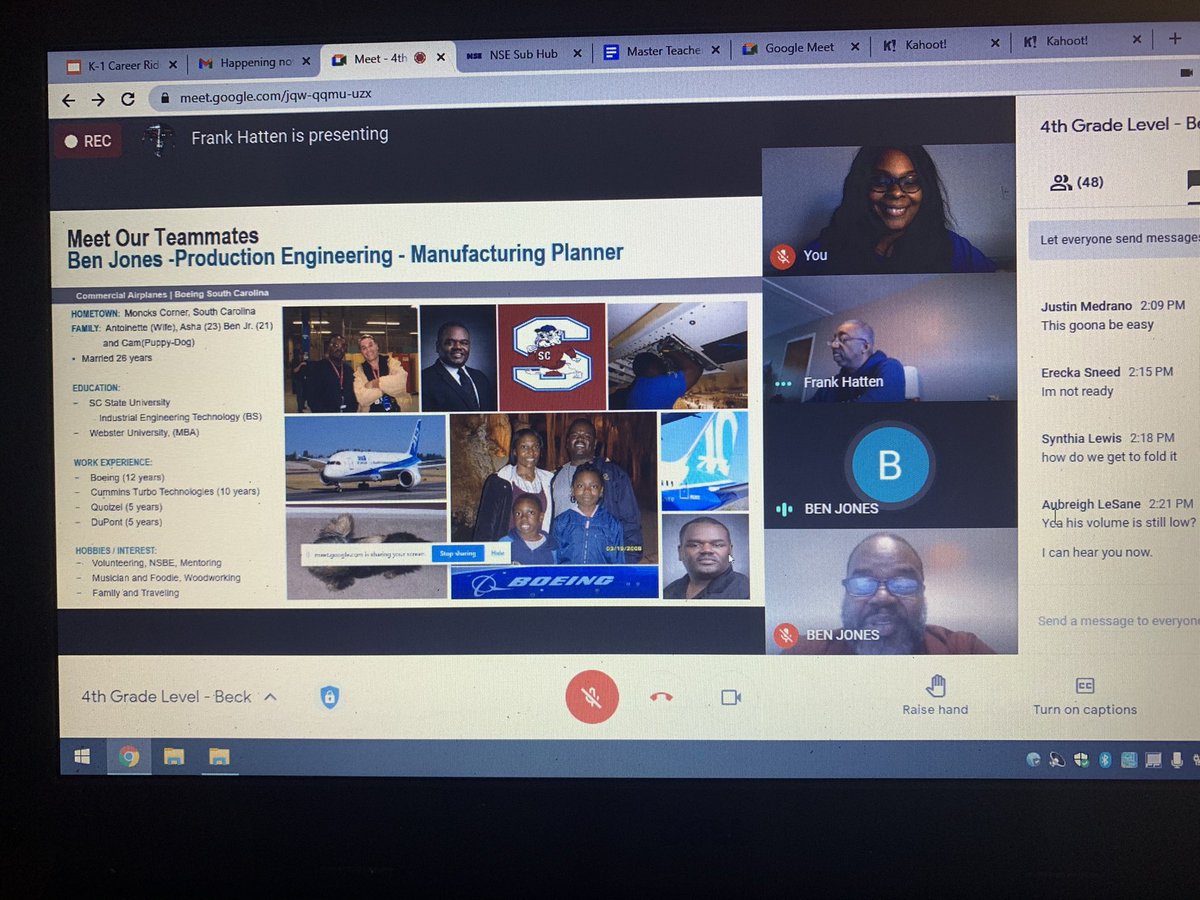Focus the Send a message to everyone field
1200x900 pixels.
pos(1118,621)
